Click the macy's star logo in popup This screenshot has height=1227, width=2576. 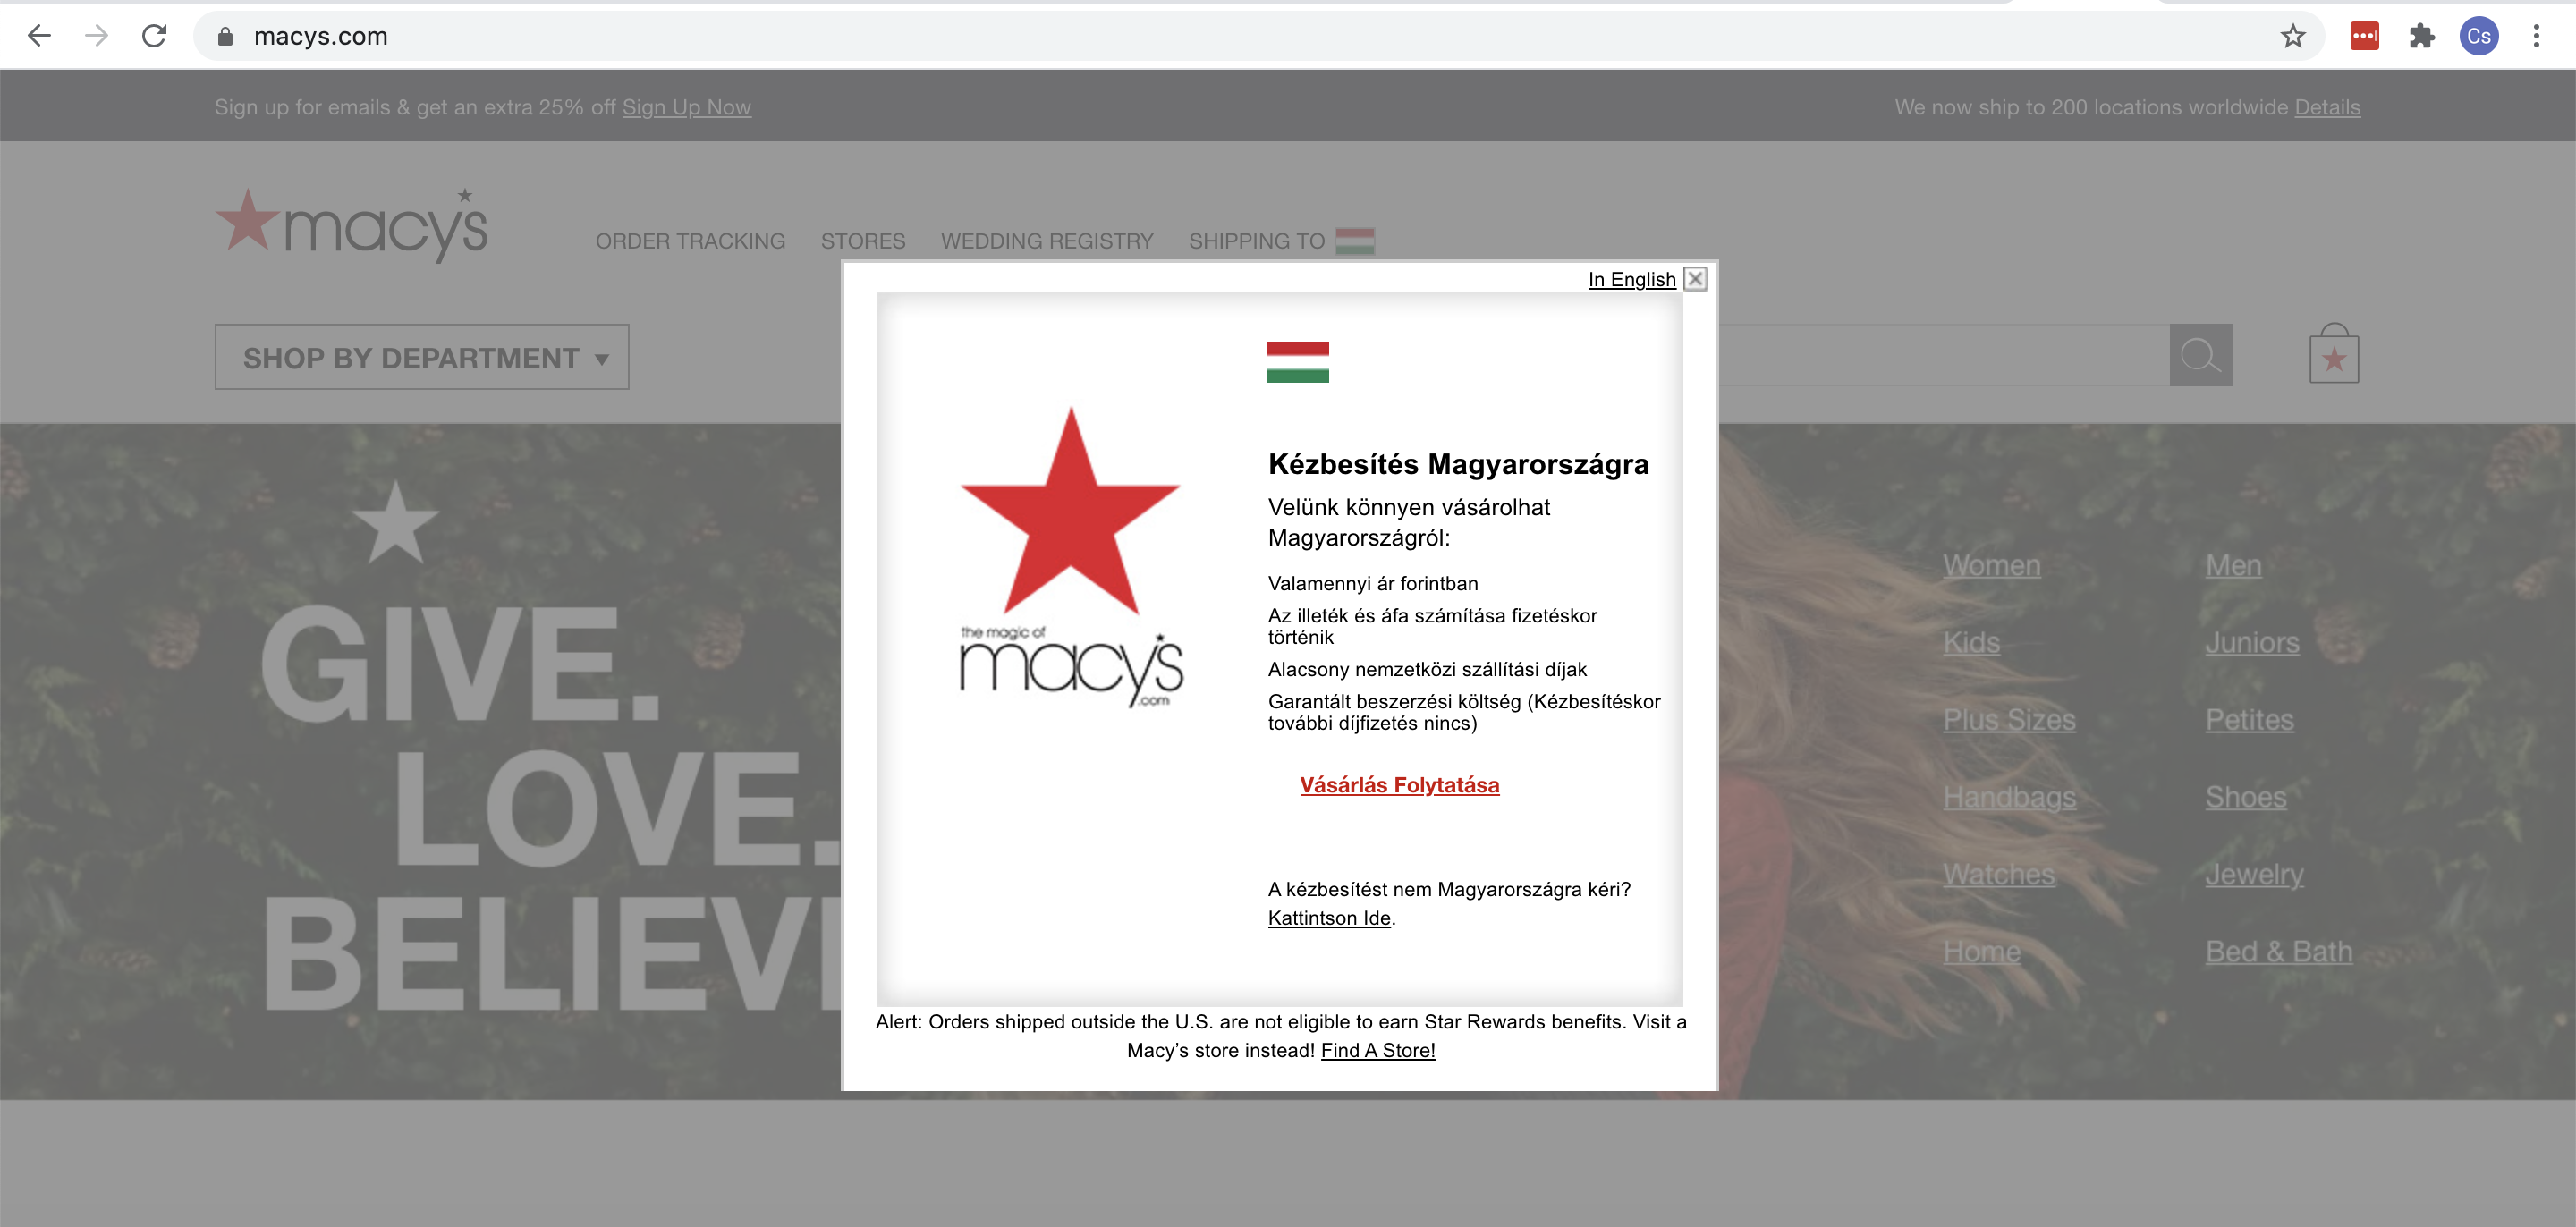[x=1070, y=557]
